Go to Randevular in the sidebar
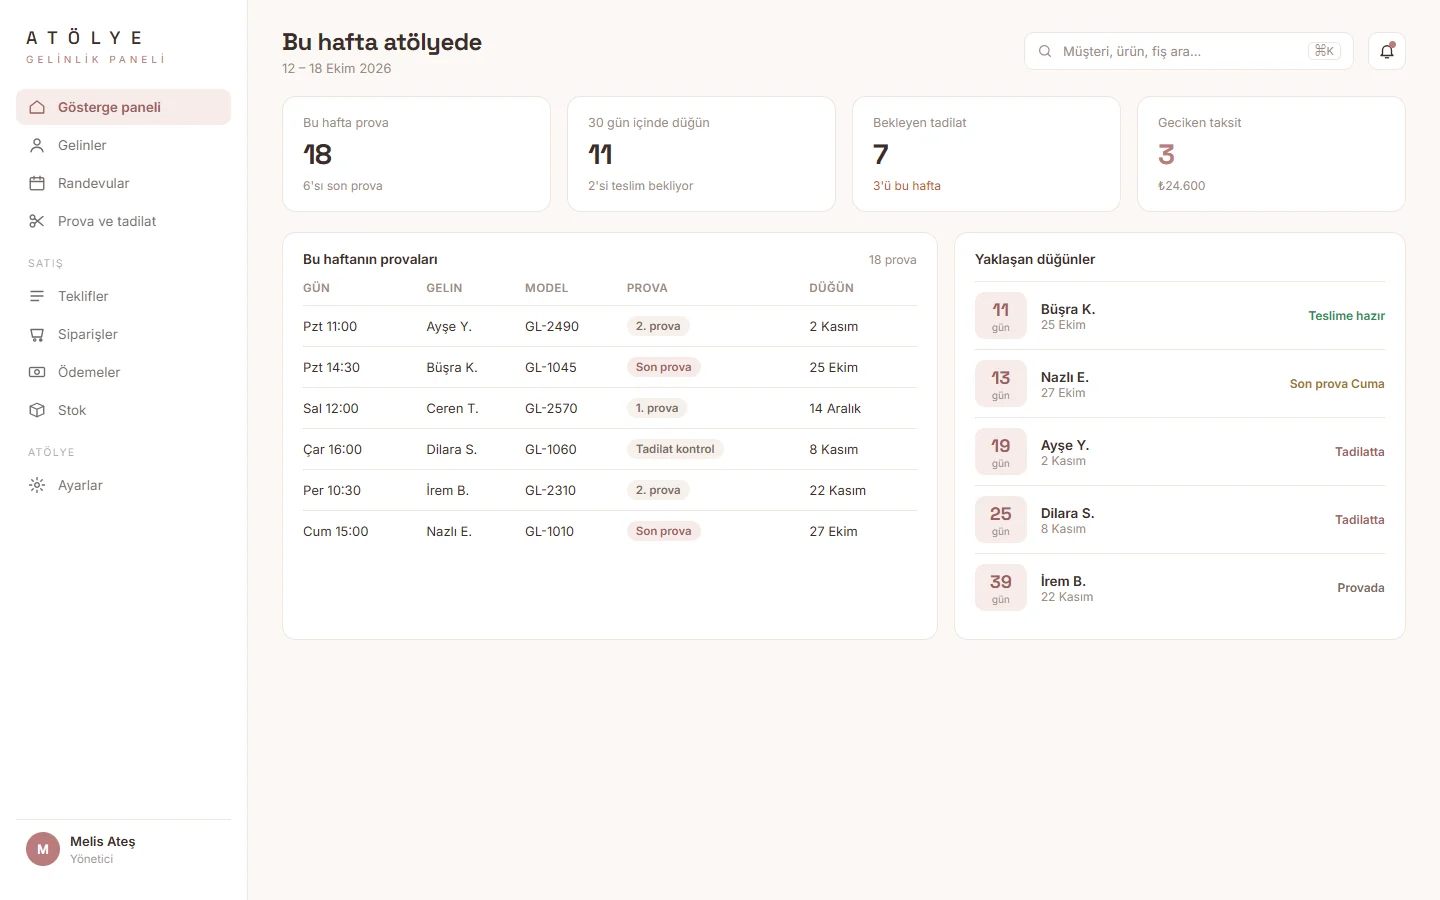The image size is (1440, 900). click(123, 183)
